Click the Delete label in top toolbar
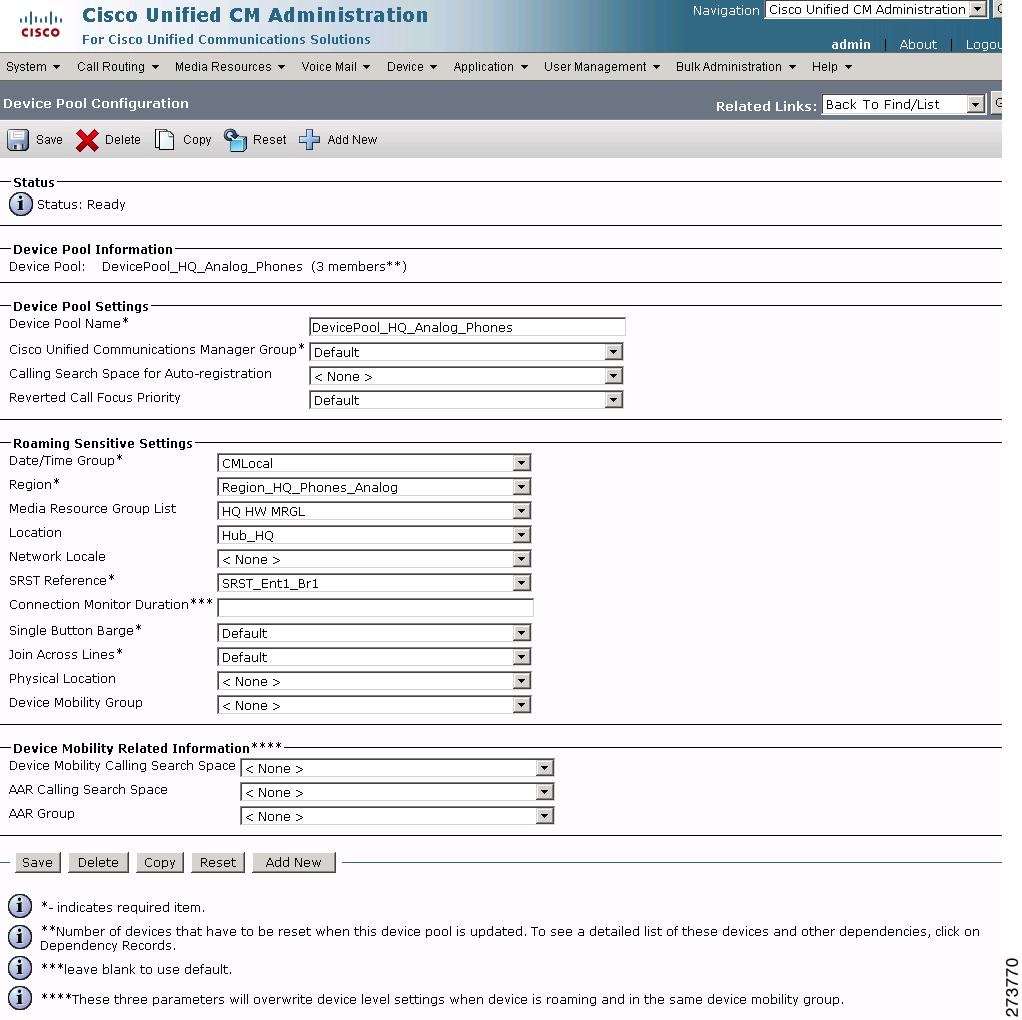Viewport: 1022px width, 1020px height. coord(123,139)
